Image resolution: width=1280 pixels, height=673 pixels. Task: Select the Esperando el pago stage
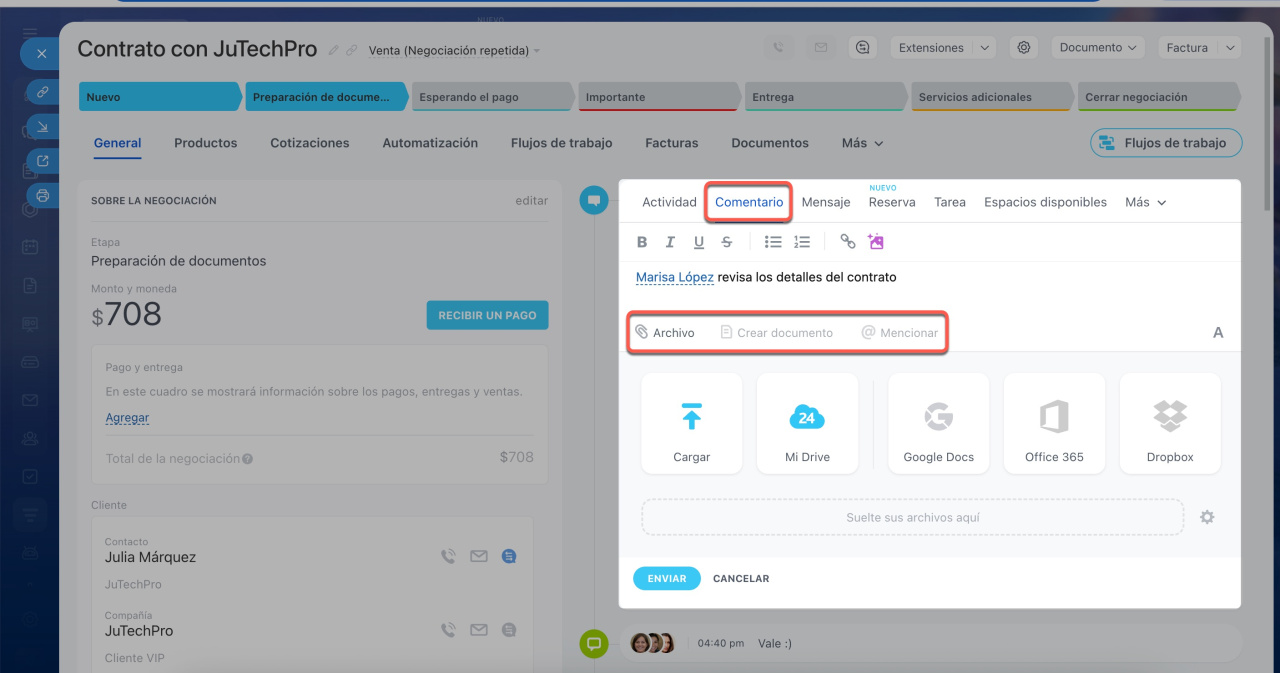click(491, 97)
